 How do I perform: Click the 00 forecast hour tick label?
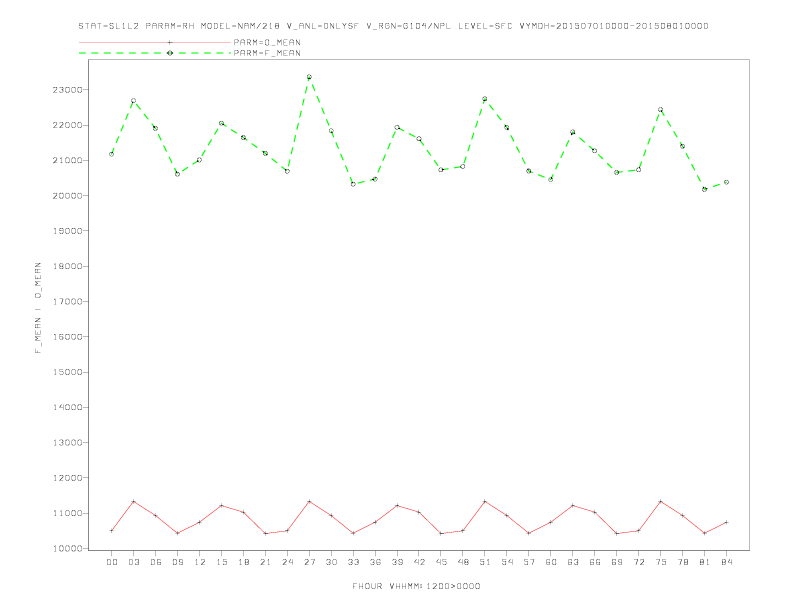[x=112, y=562]
